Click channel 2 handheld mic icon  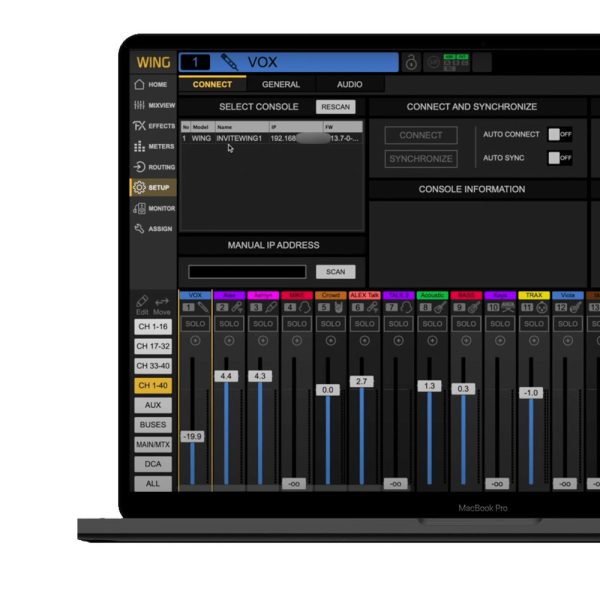(237, 307)
